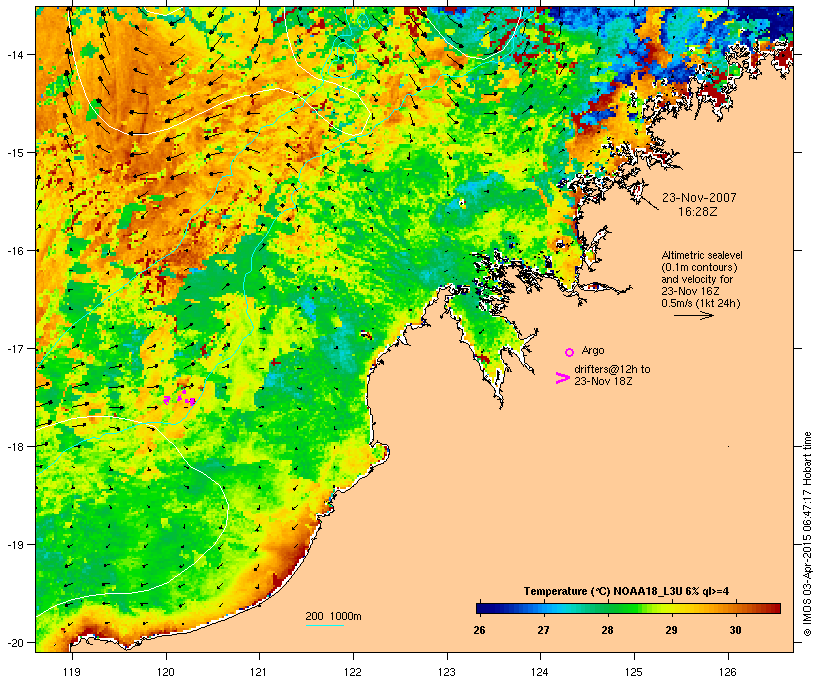This screenshot has width=820, height=680.
Task: Click the '23-Nov-2007' date label
Action: click(699, 198)
